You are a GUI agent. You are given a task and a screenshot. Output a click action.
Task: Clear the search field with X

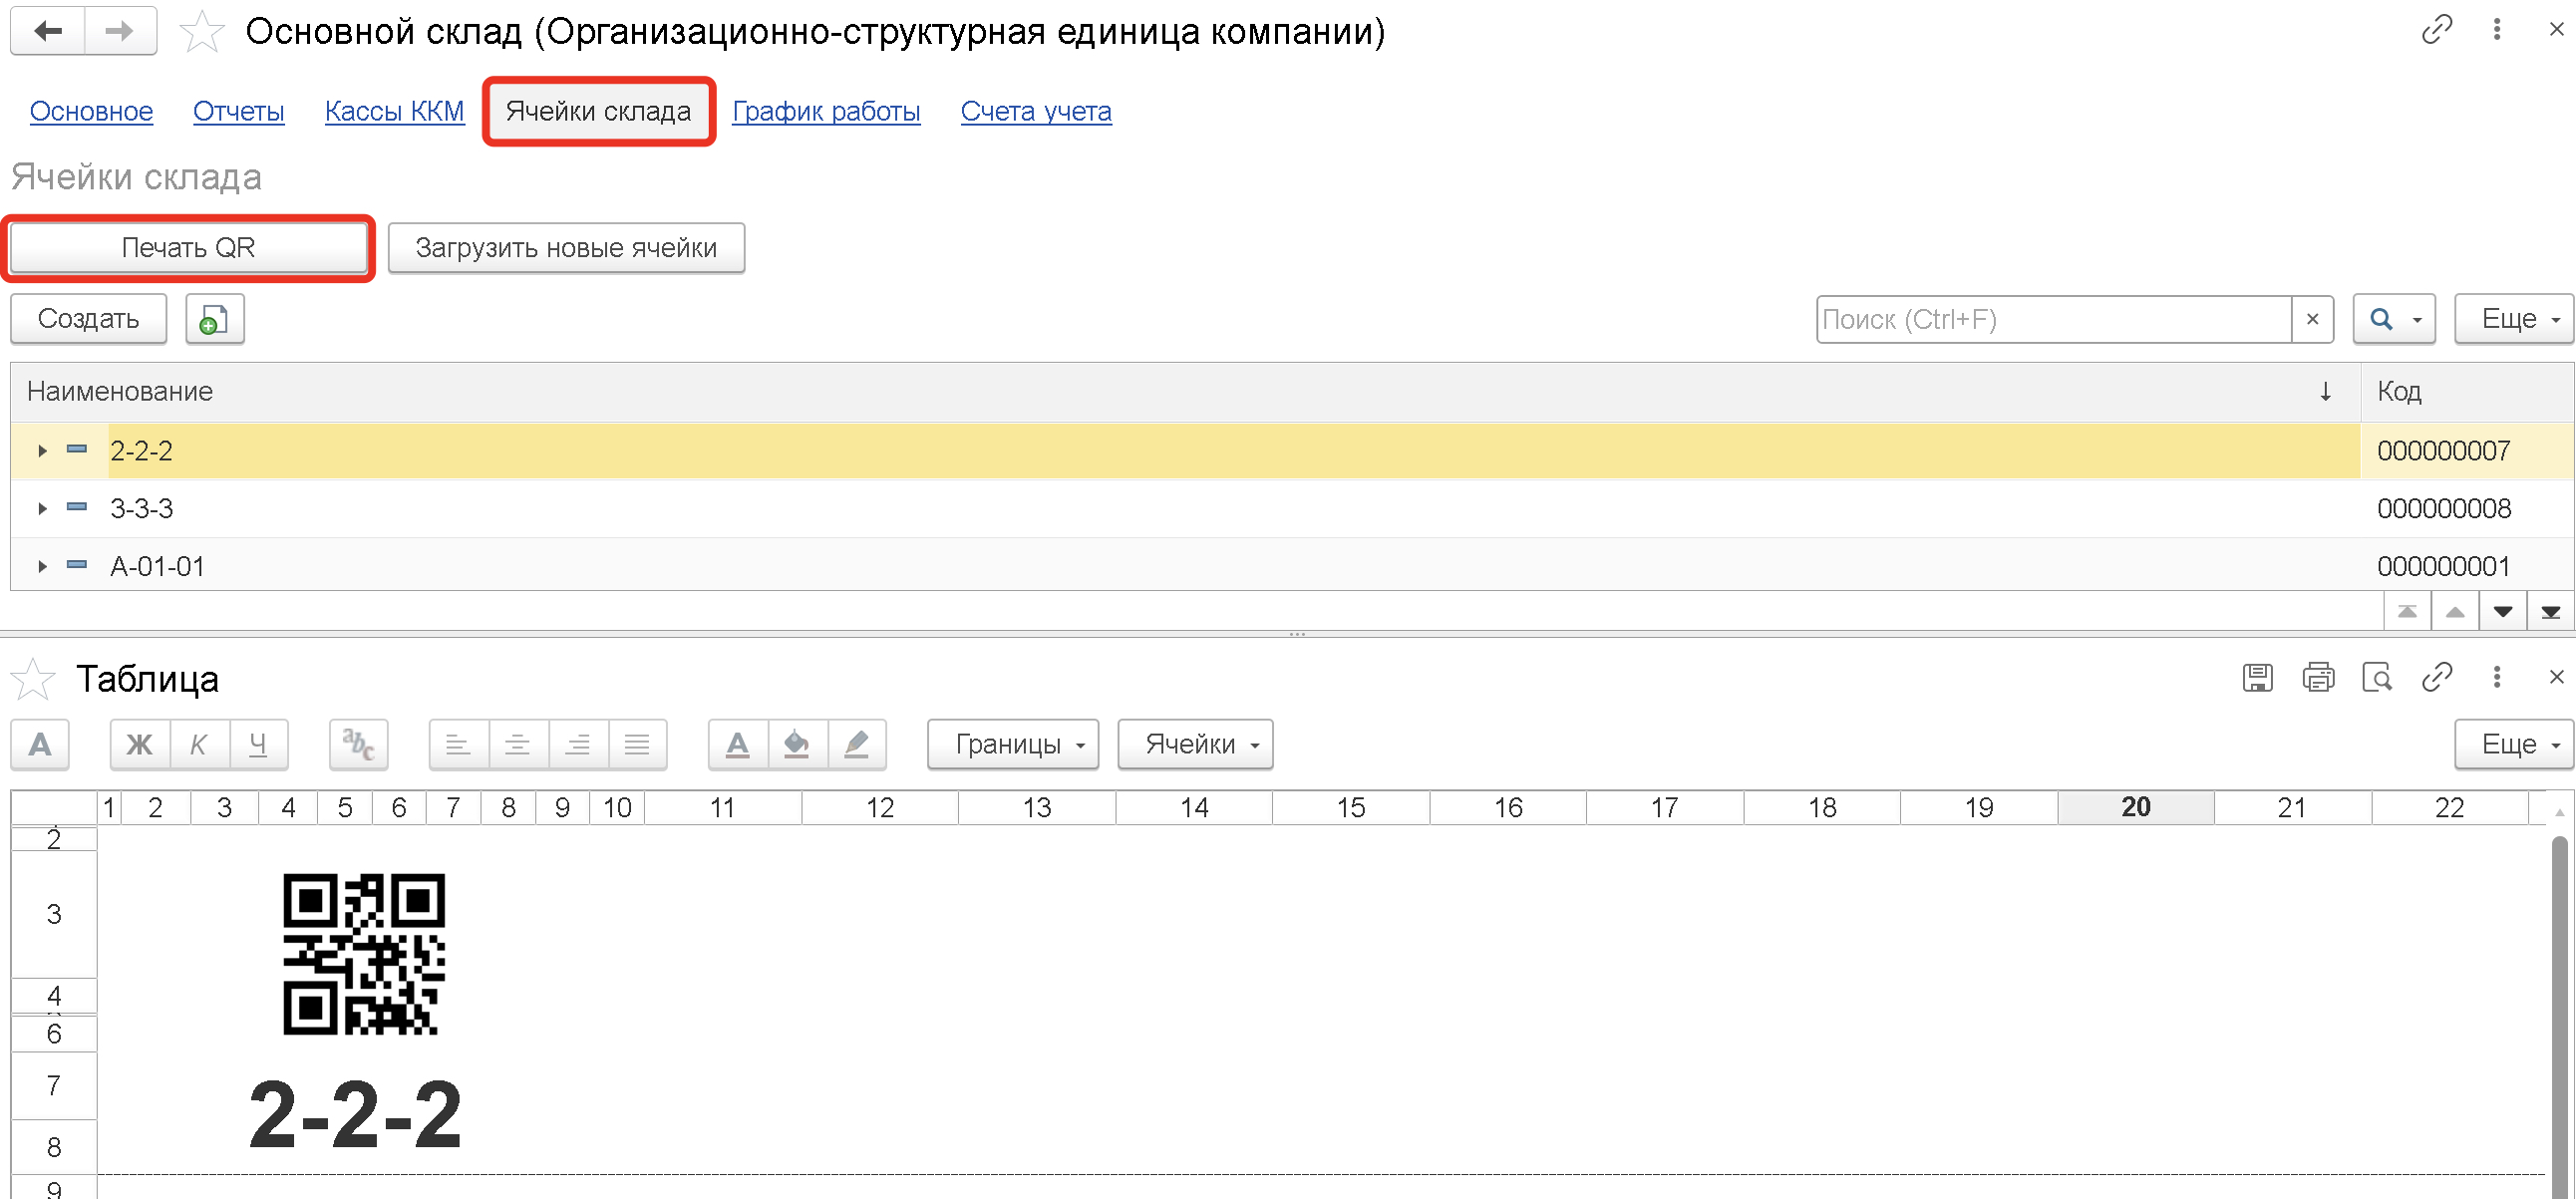coord(2312,319)
